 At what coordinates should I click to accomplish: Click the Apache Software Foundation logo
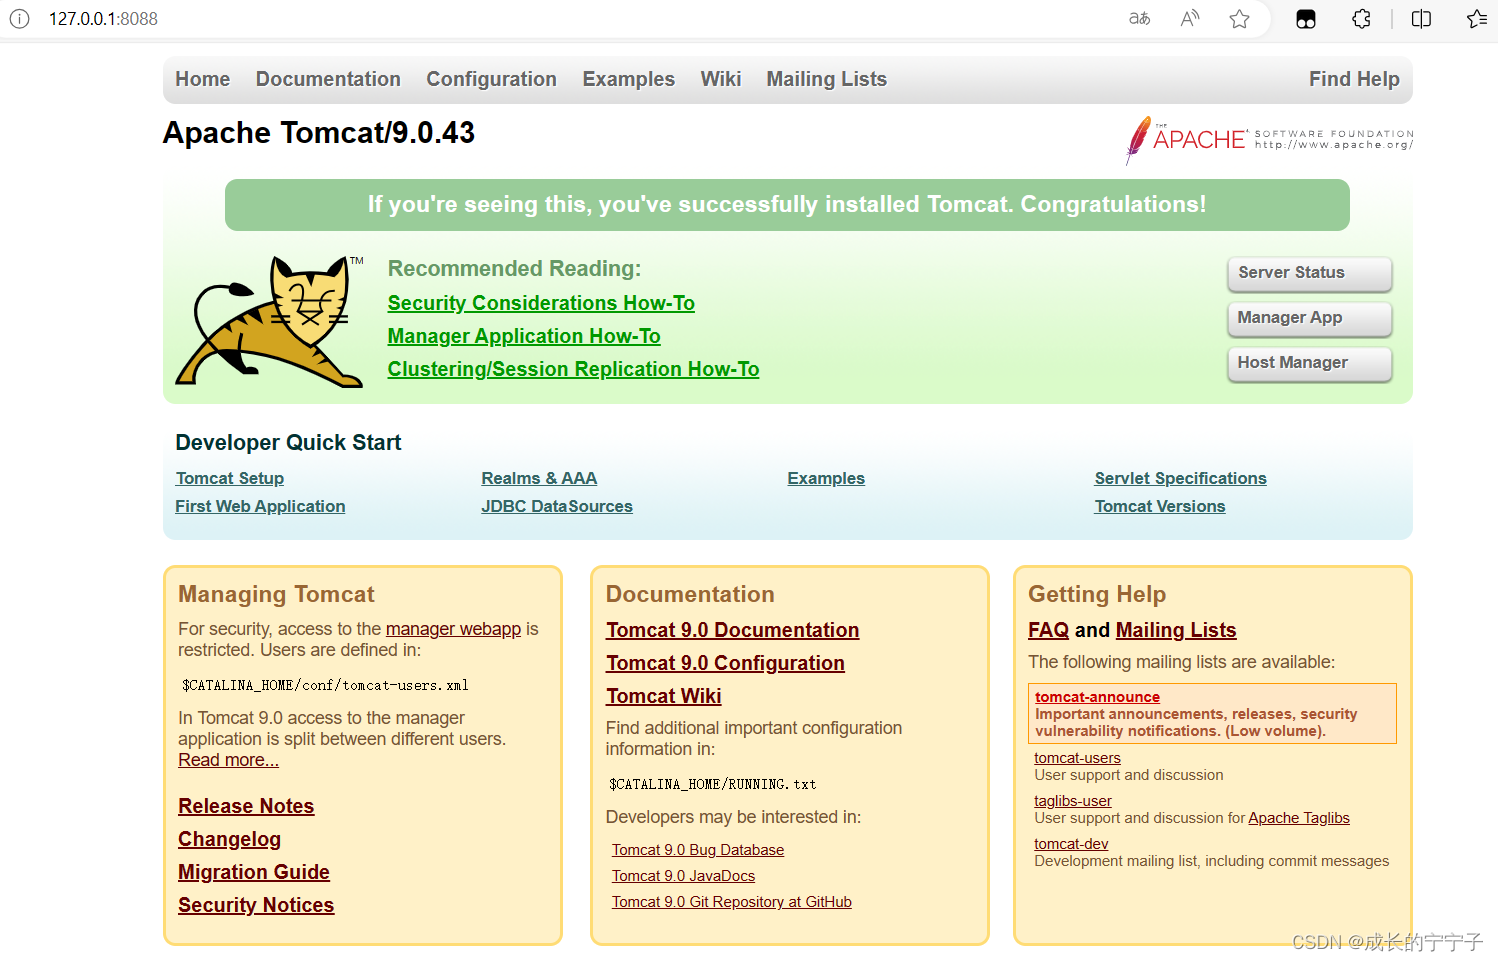coord(1269,140)
